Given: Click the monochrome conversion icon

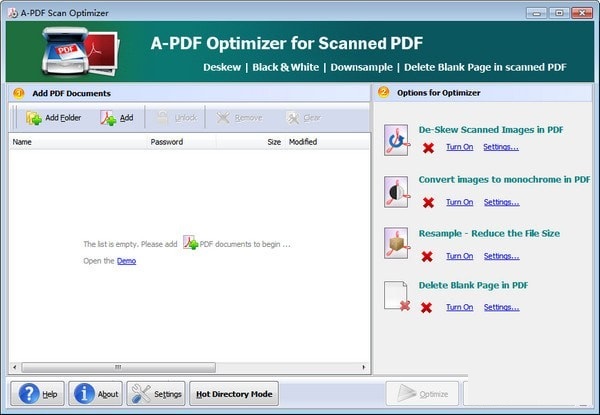Looking at the screenshot, I should 397,192.
